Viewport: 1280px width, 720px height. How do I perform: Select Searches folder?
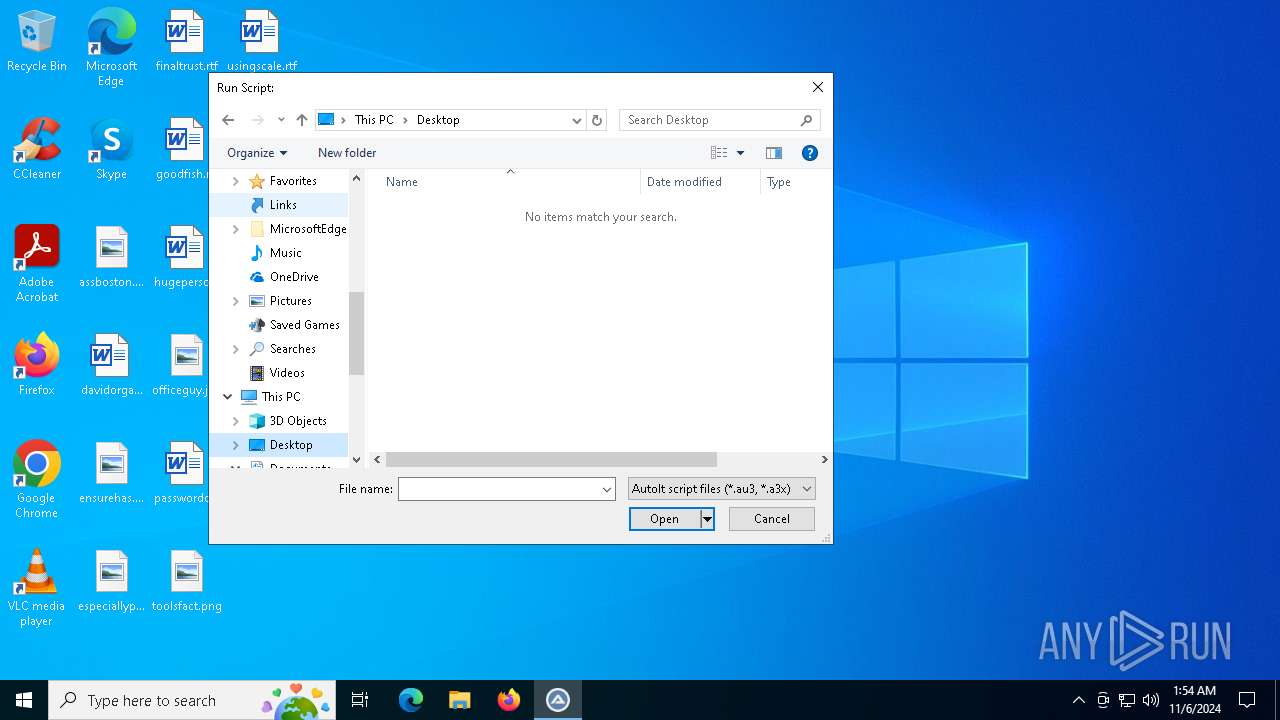click(x=292, y=349)
